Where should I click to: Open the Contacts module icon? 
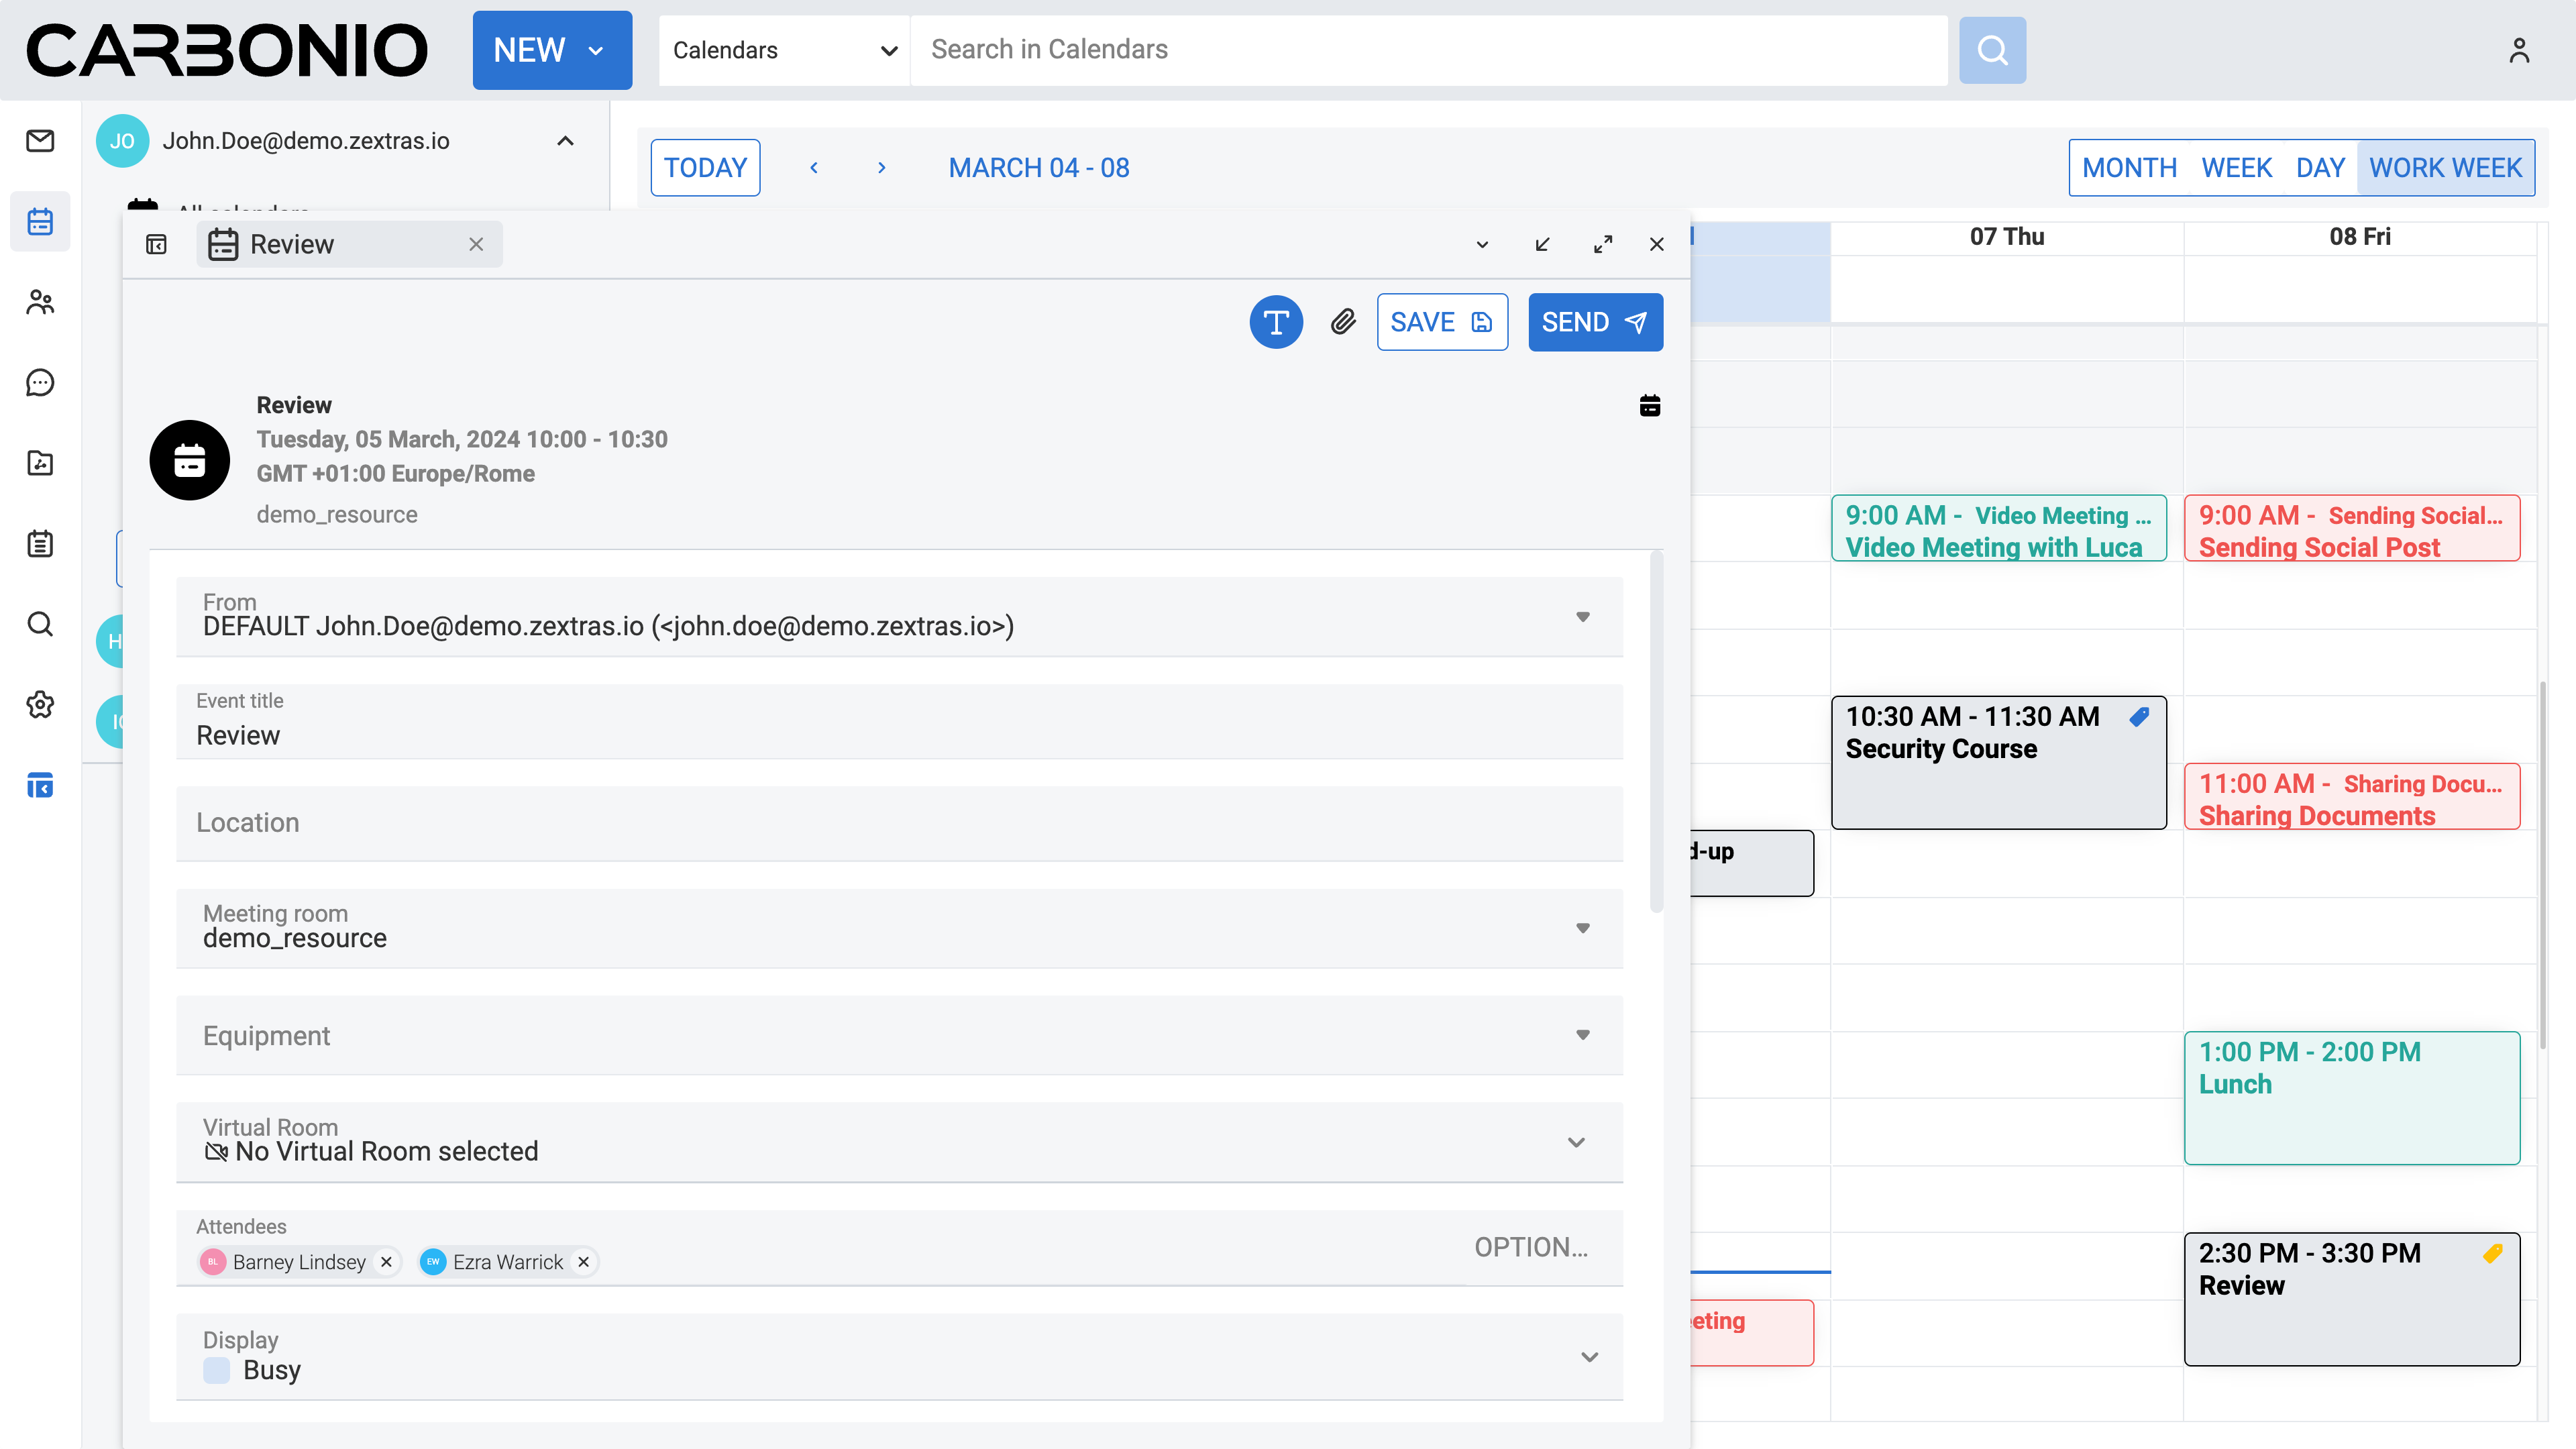(40, 302)
